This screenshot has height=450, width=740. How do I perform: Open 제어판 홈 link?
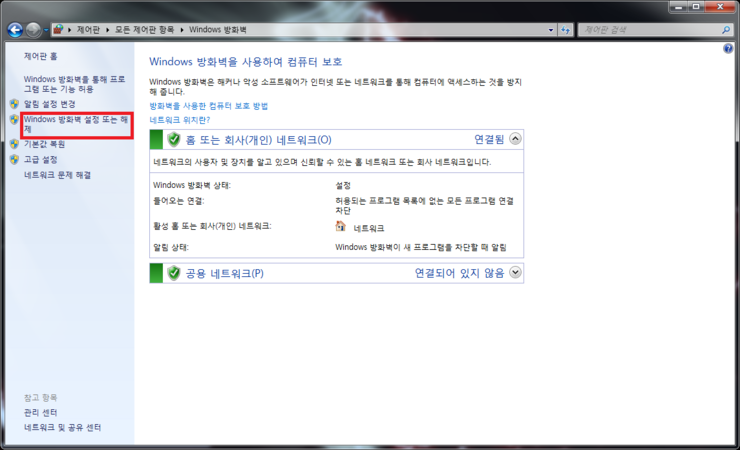(41, 56)
